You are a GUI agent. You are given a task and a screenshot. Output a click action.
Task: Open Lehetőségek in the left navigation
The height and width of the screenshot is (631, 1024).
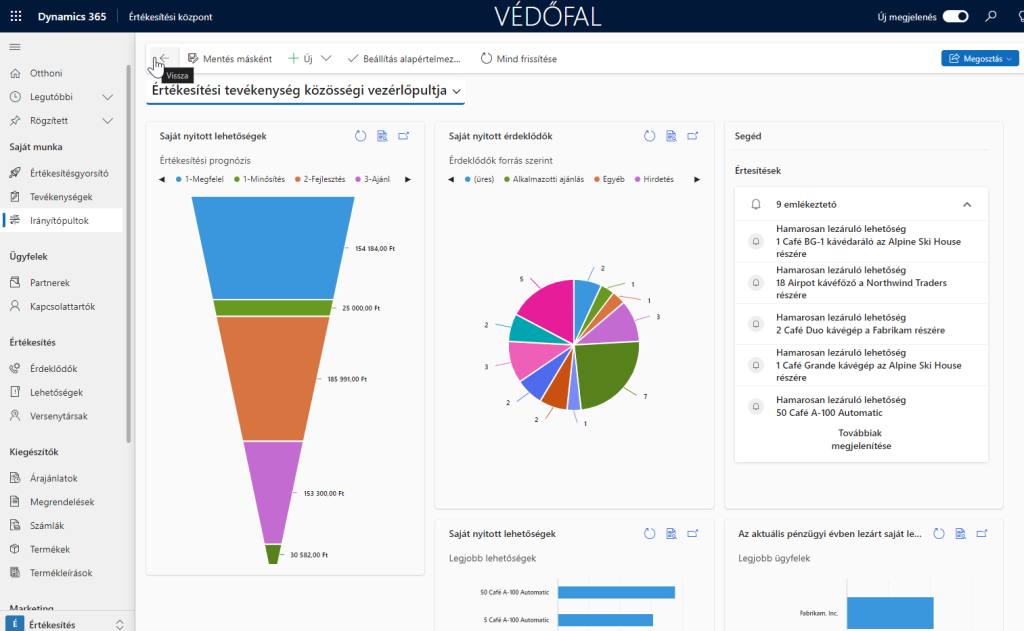tap(56, 392)
